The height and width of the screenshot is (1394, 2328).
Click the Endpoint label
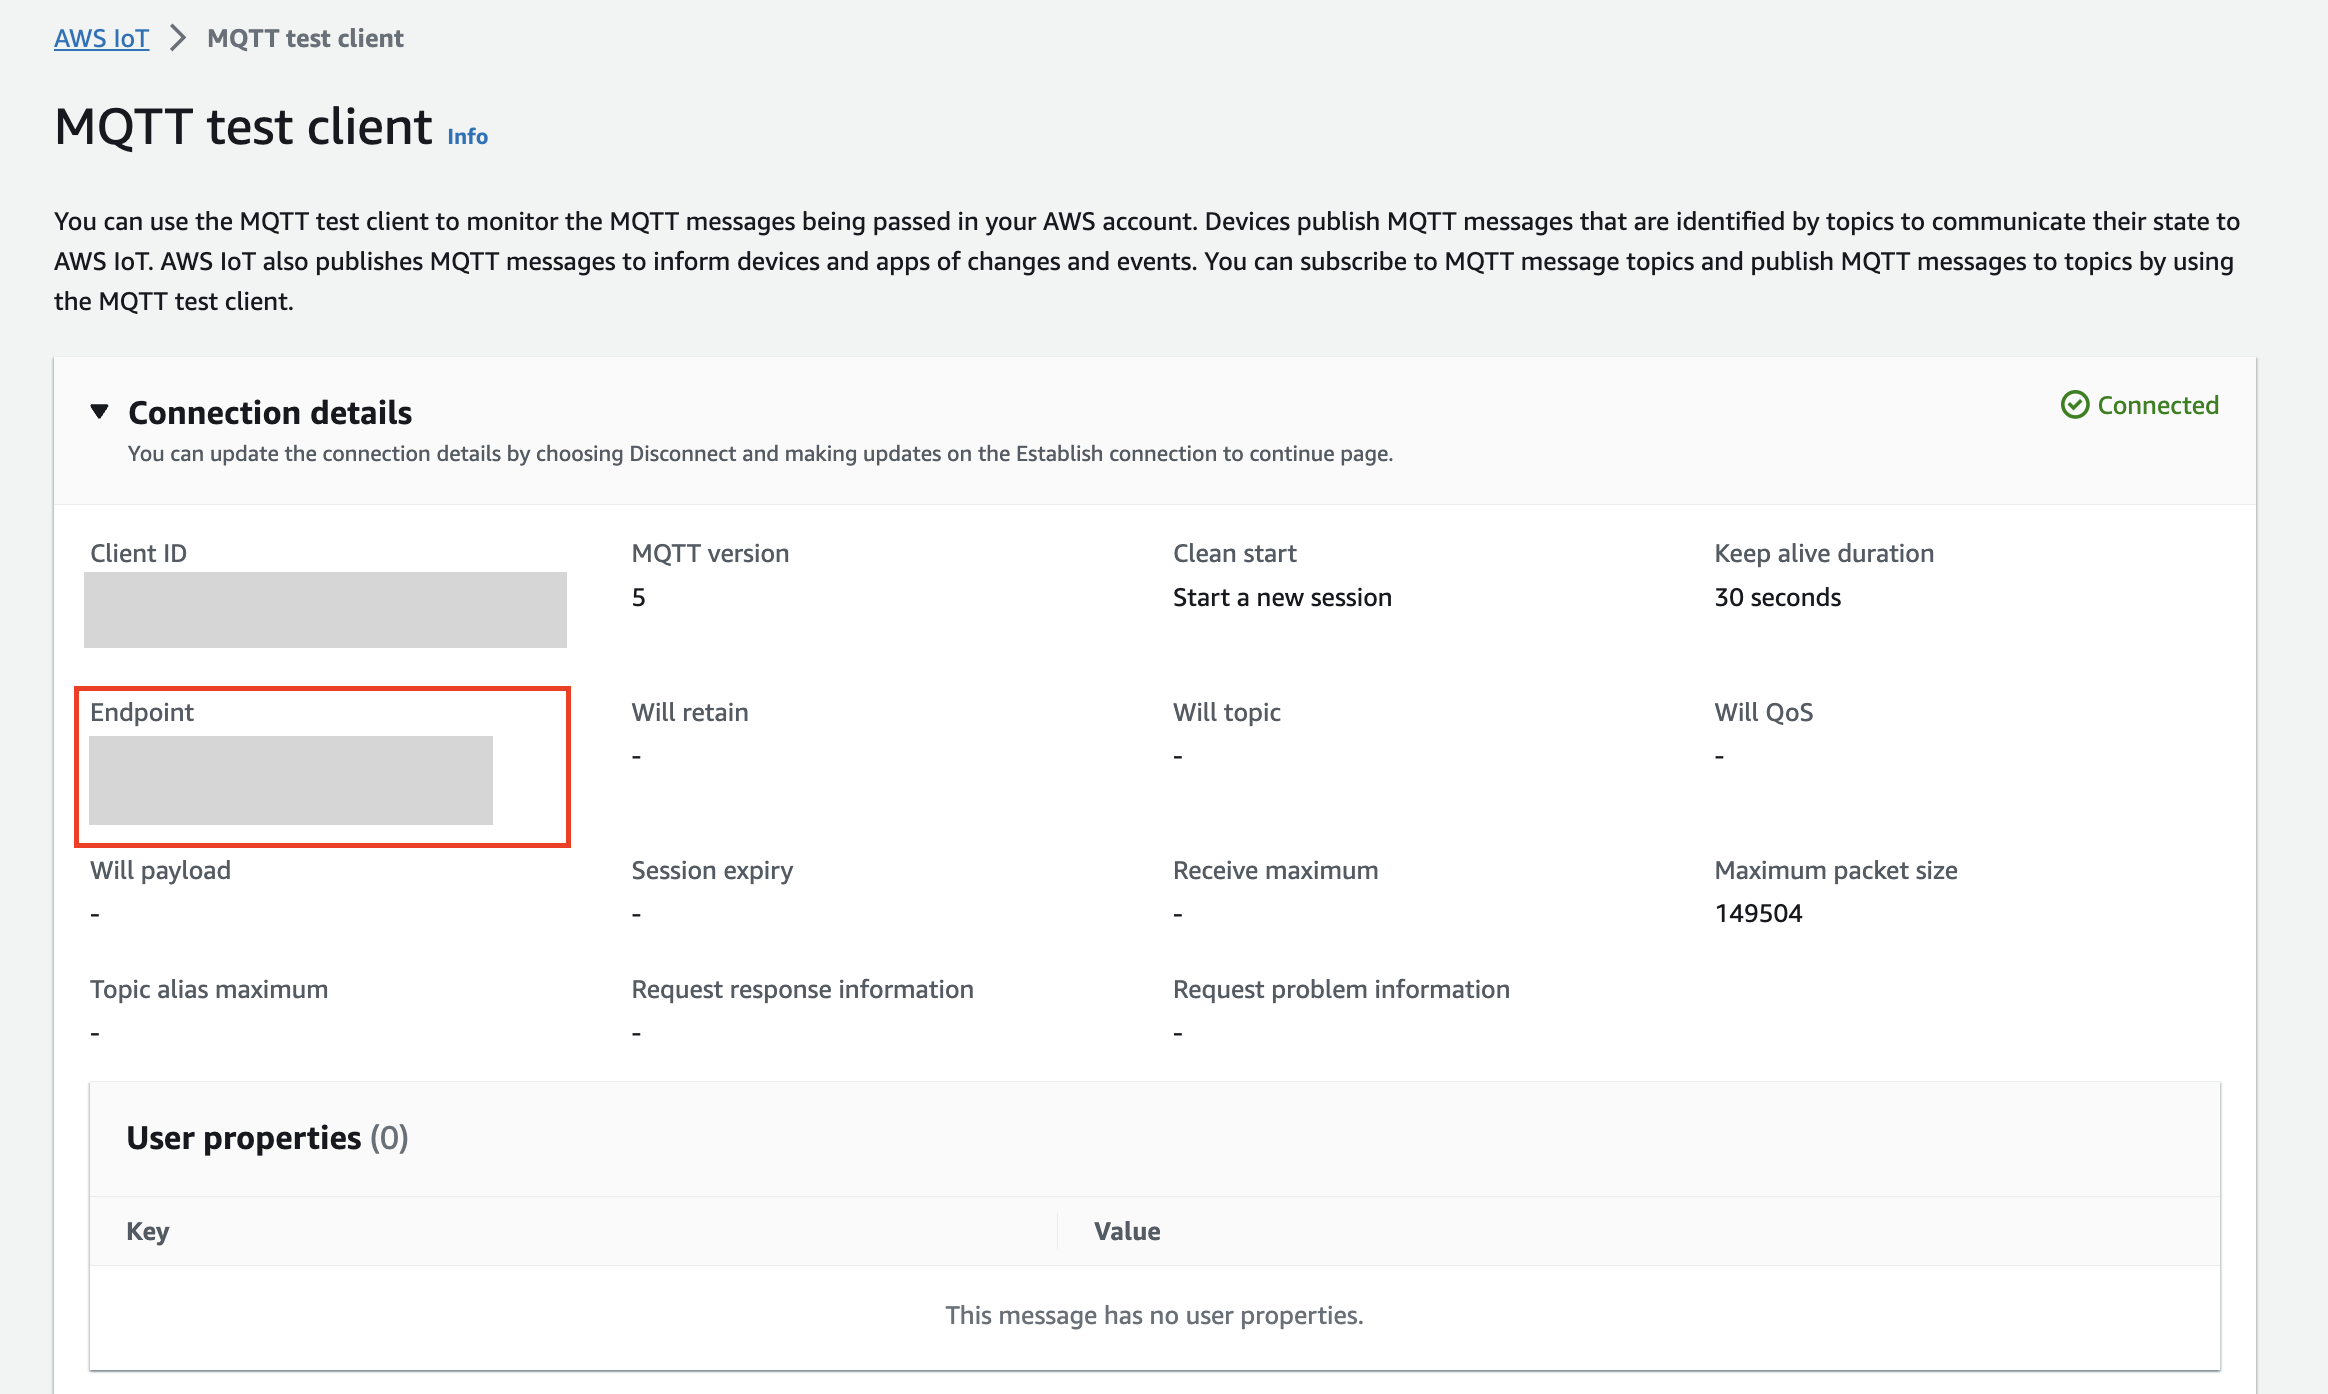tap(142, 712)
